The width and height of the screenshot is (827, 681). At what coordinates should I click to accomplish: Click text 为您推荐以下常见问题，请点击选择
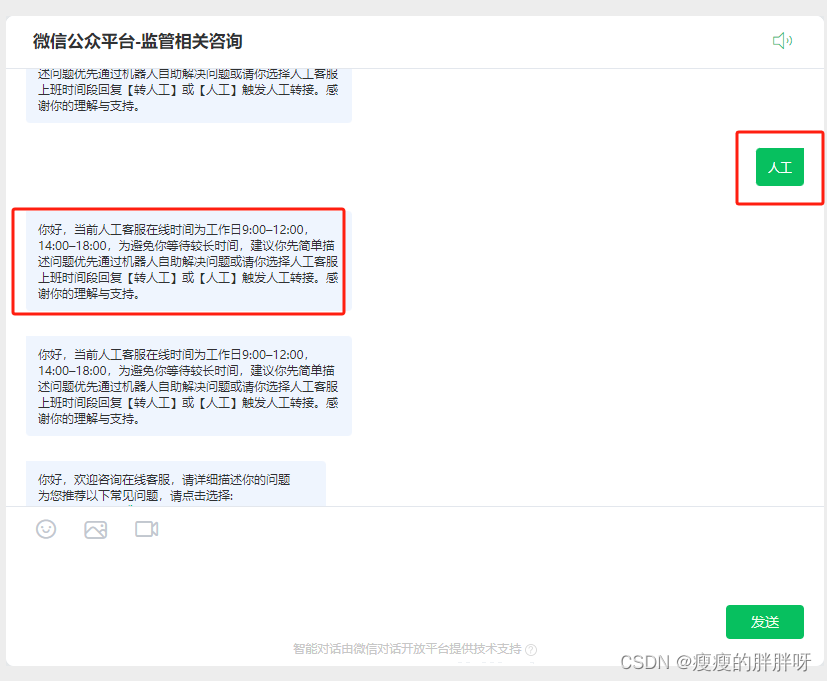coord(135,496)
